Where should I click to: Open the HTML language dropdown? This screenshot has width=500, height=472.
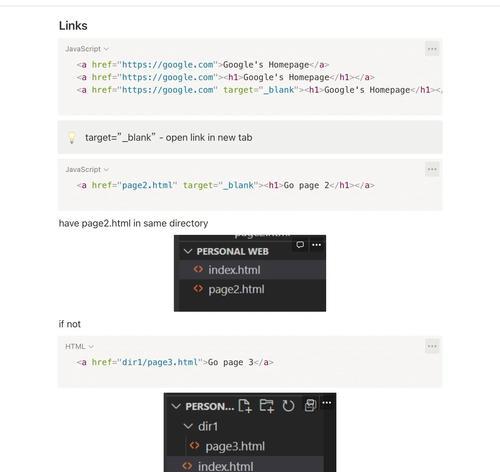point(79,346)
